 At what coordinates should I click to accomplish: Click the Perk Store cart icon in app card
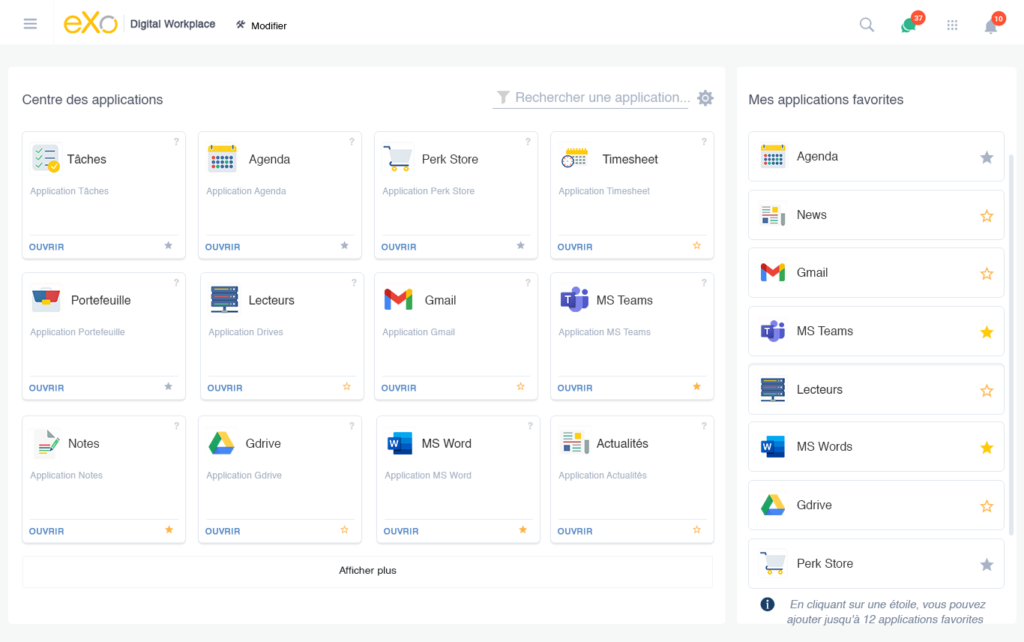(398, 159)
